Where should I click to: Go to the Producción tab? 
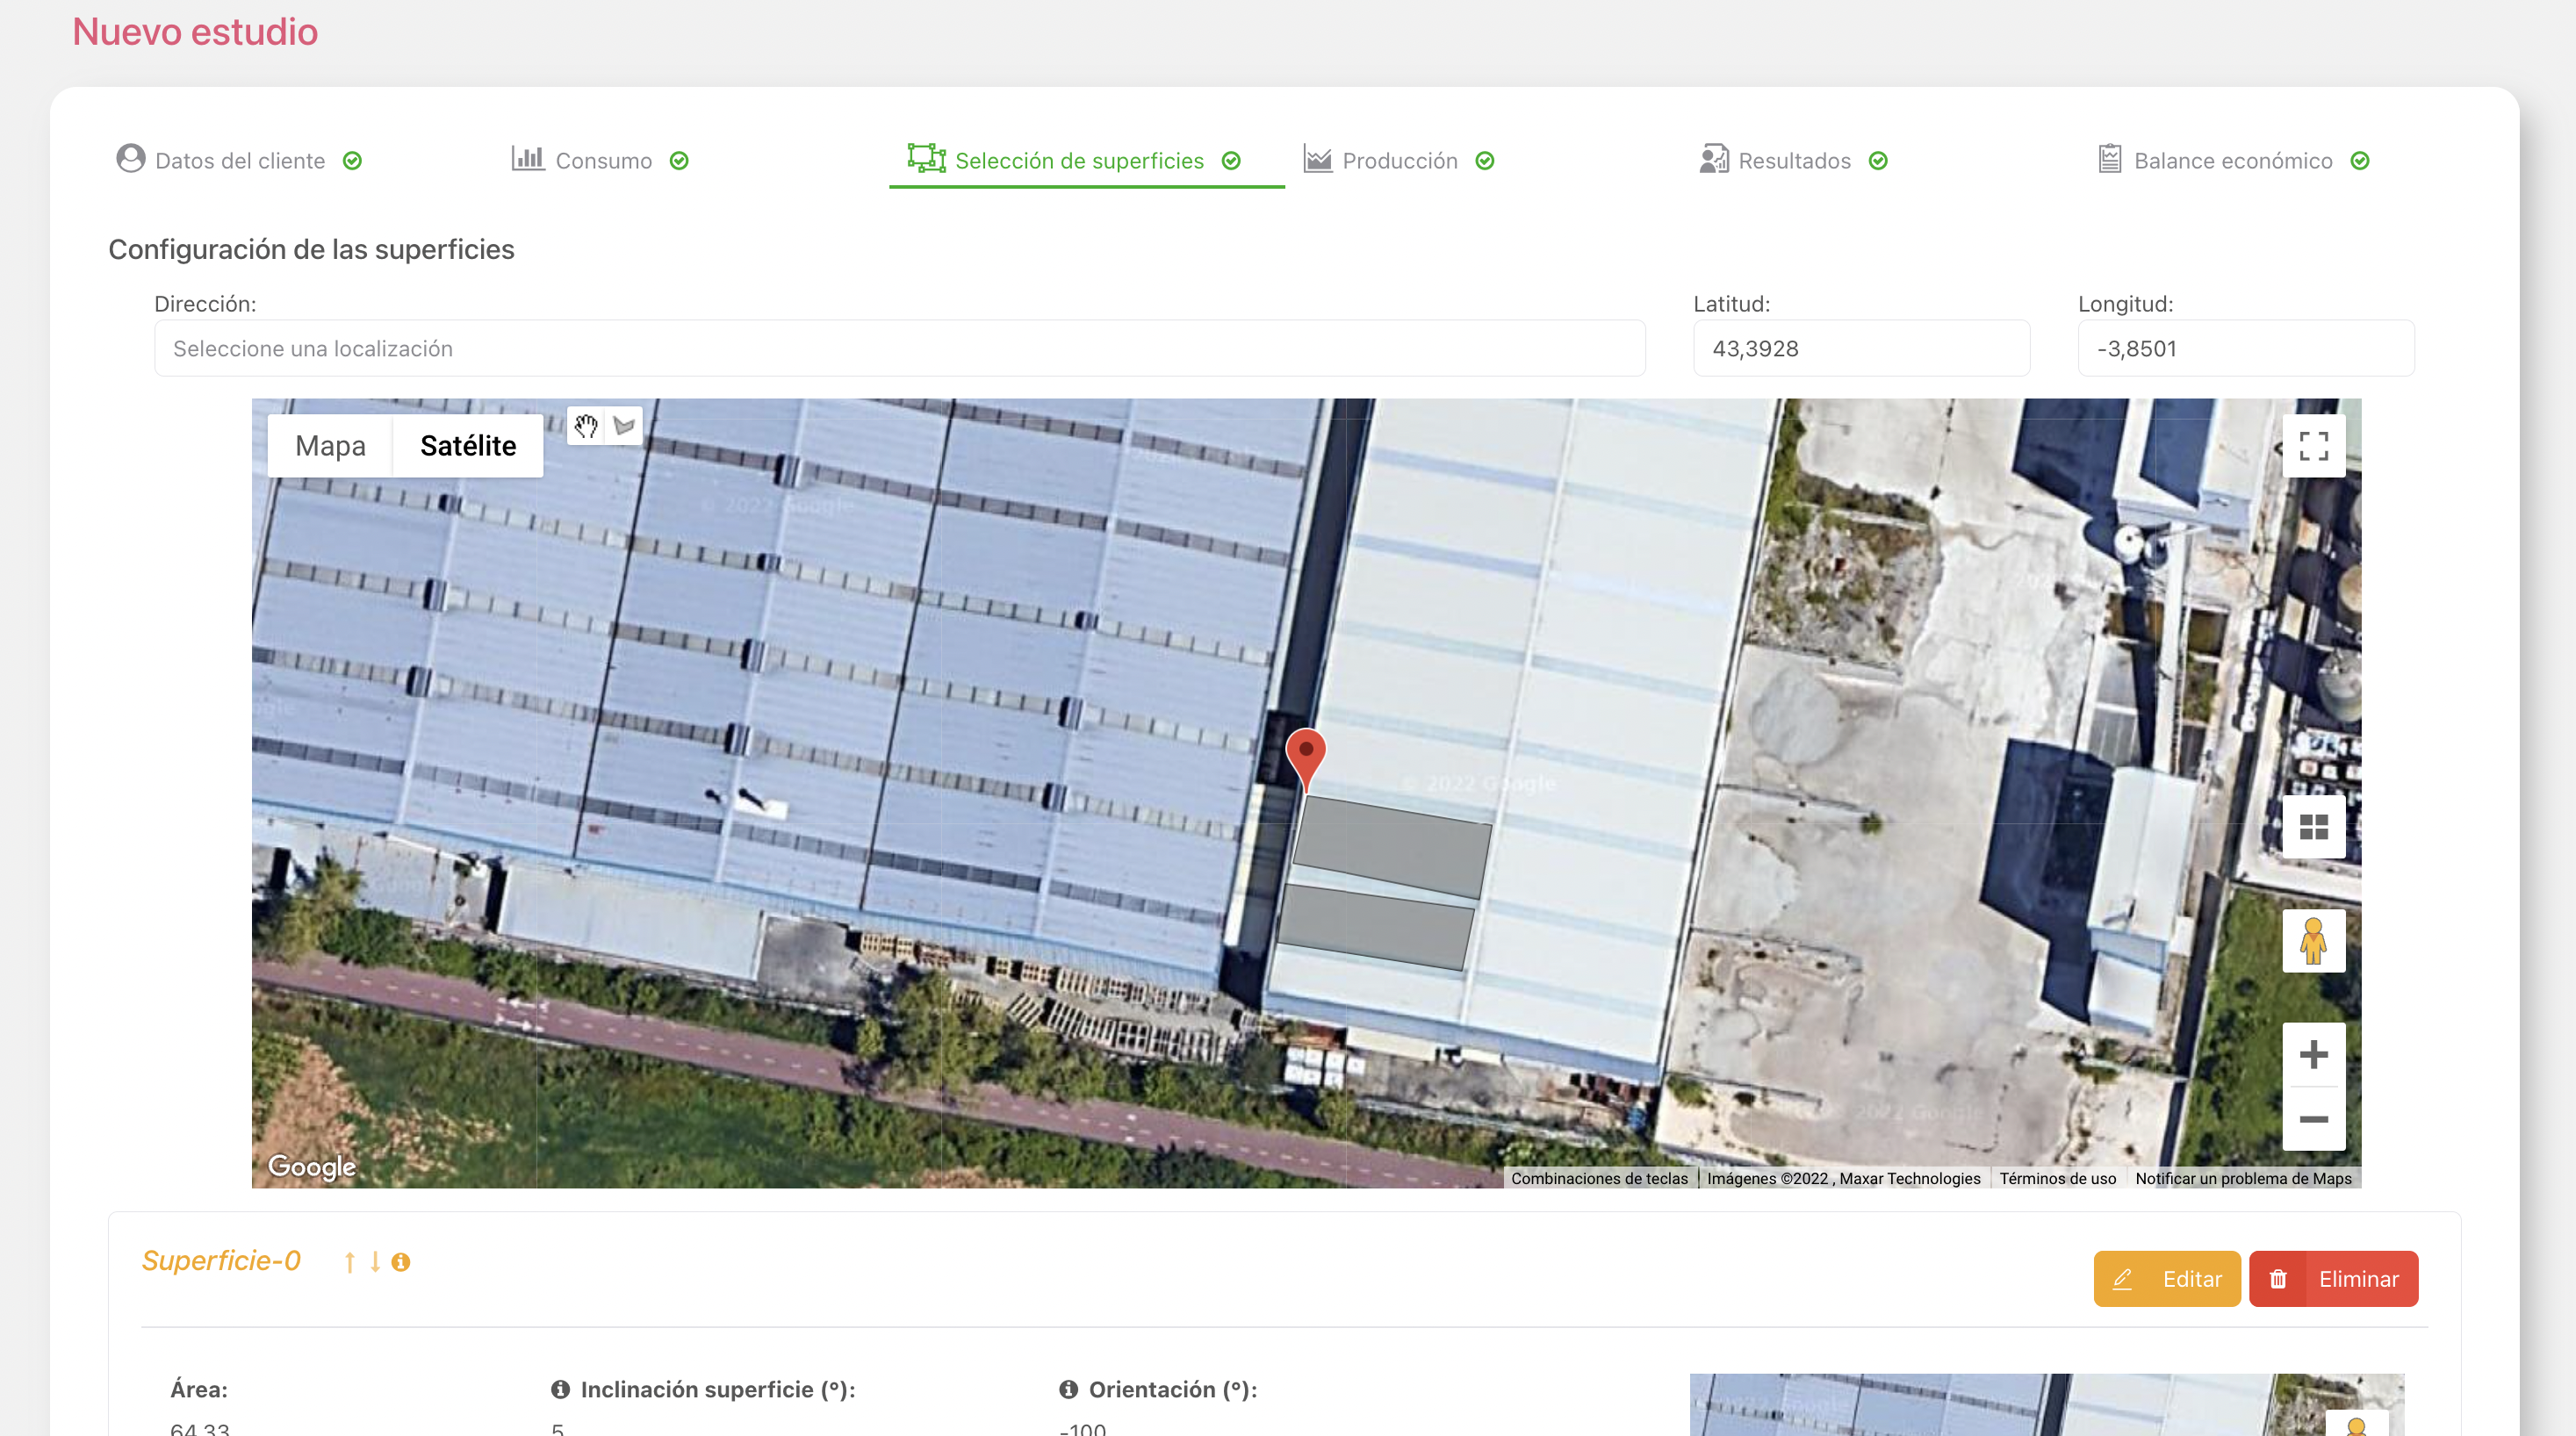pos(1399,161)
